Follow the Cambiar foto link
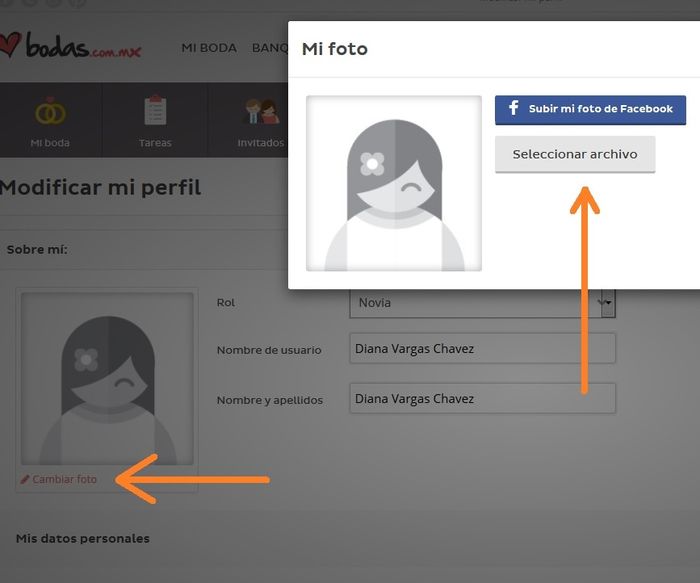This screenshot has width=700, height=583. [x=64, y=480]
